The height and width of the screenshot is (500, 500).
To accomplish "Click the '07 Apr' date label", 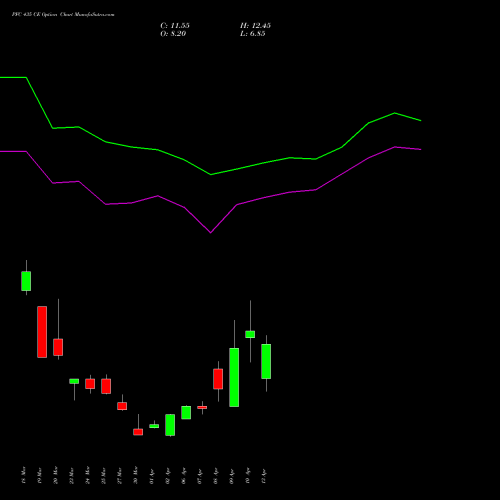I will pyautogui.click(x=200, y=476).
